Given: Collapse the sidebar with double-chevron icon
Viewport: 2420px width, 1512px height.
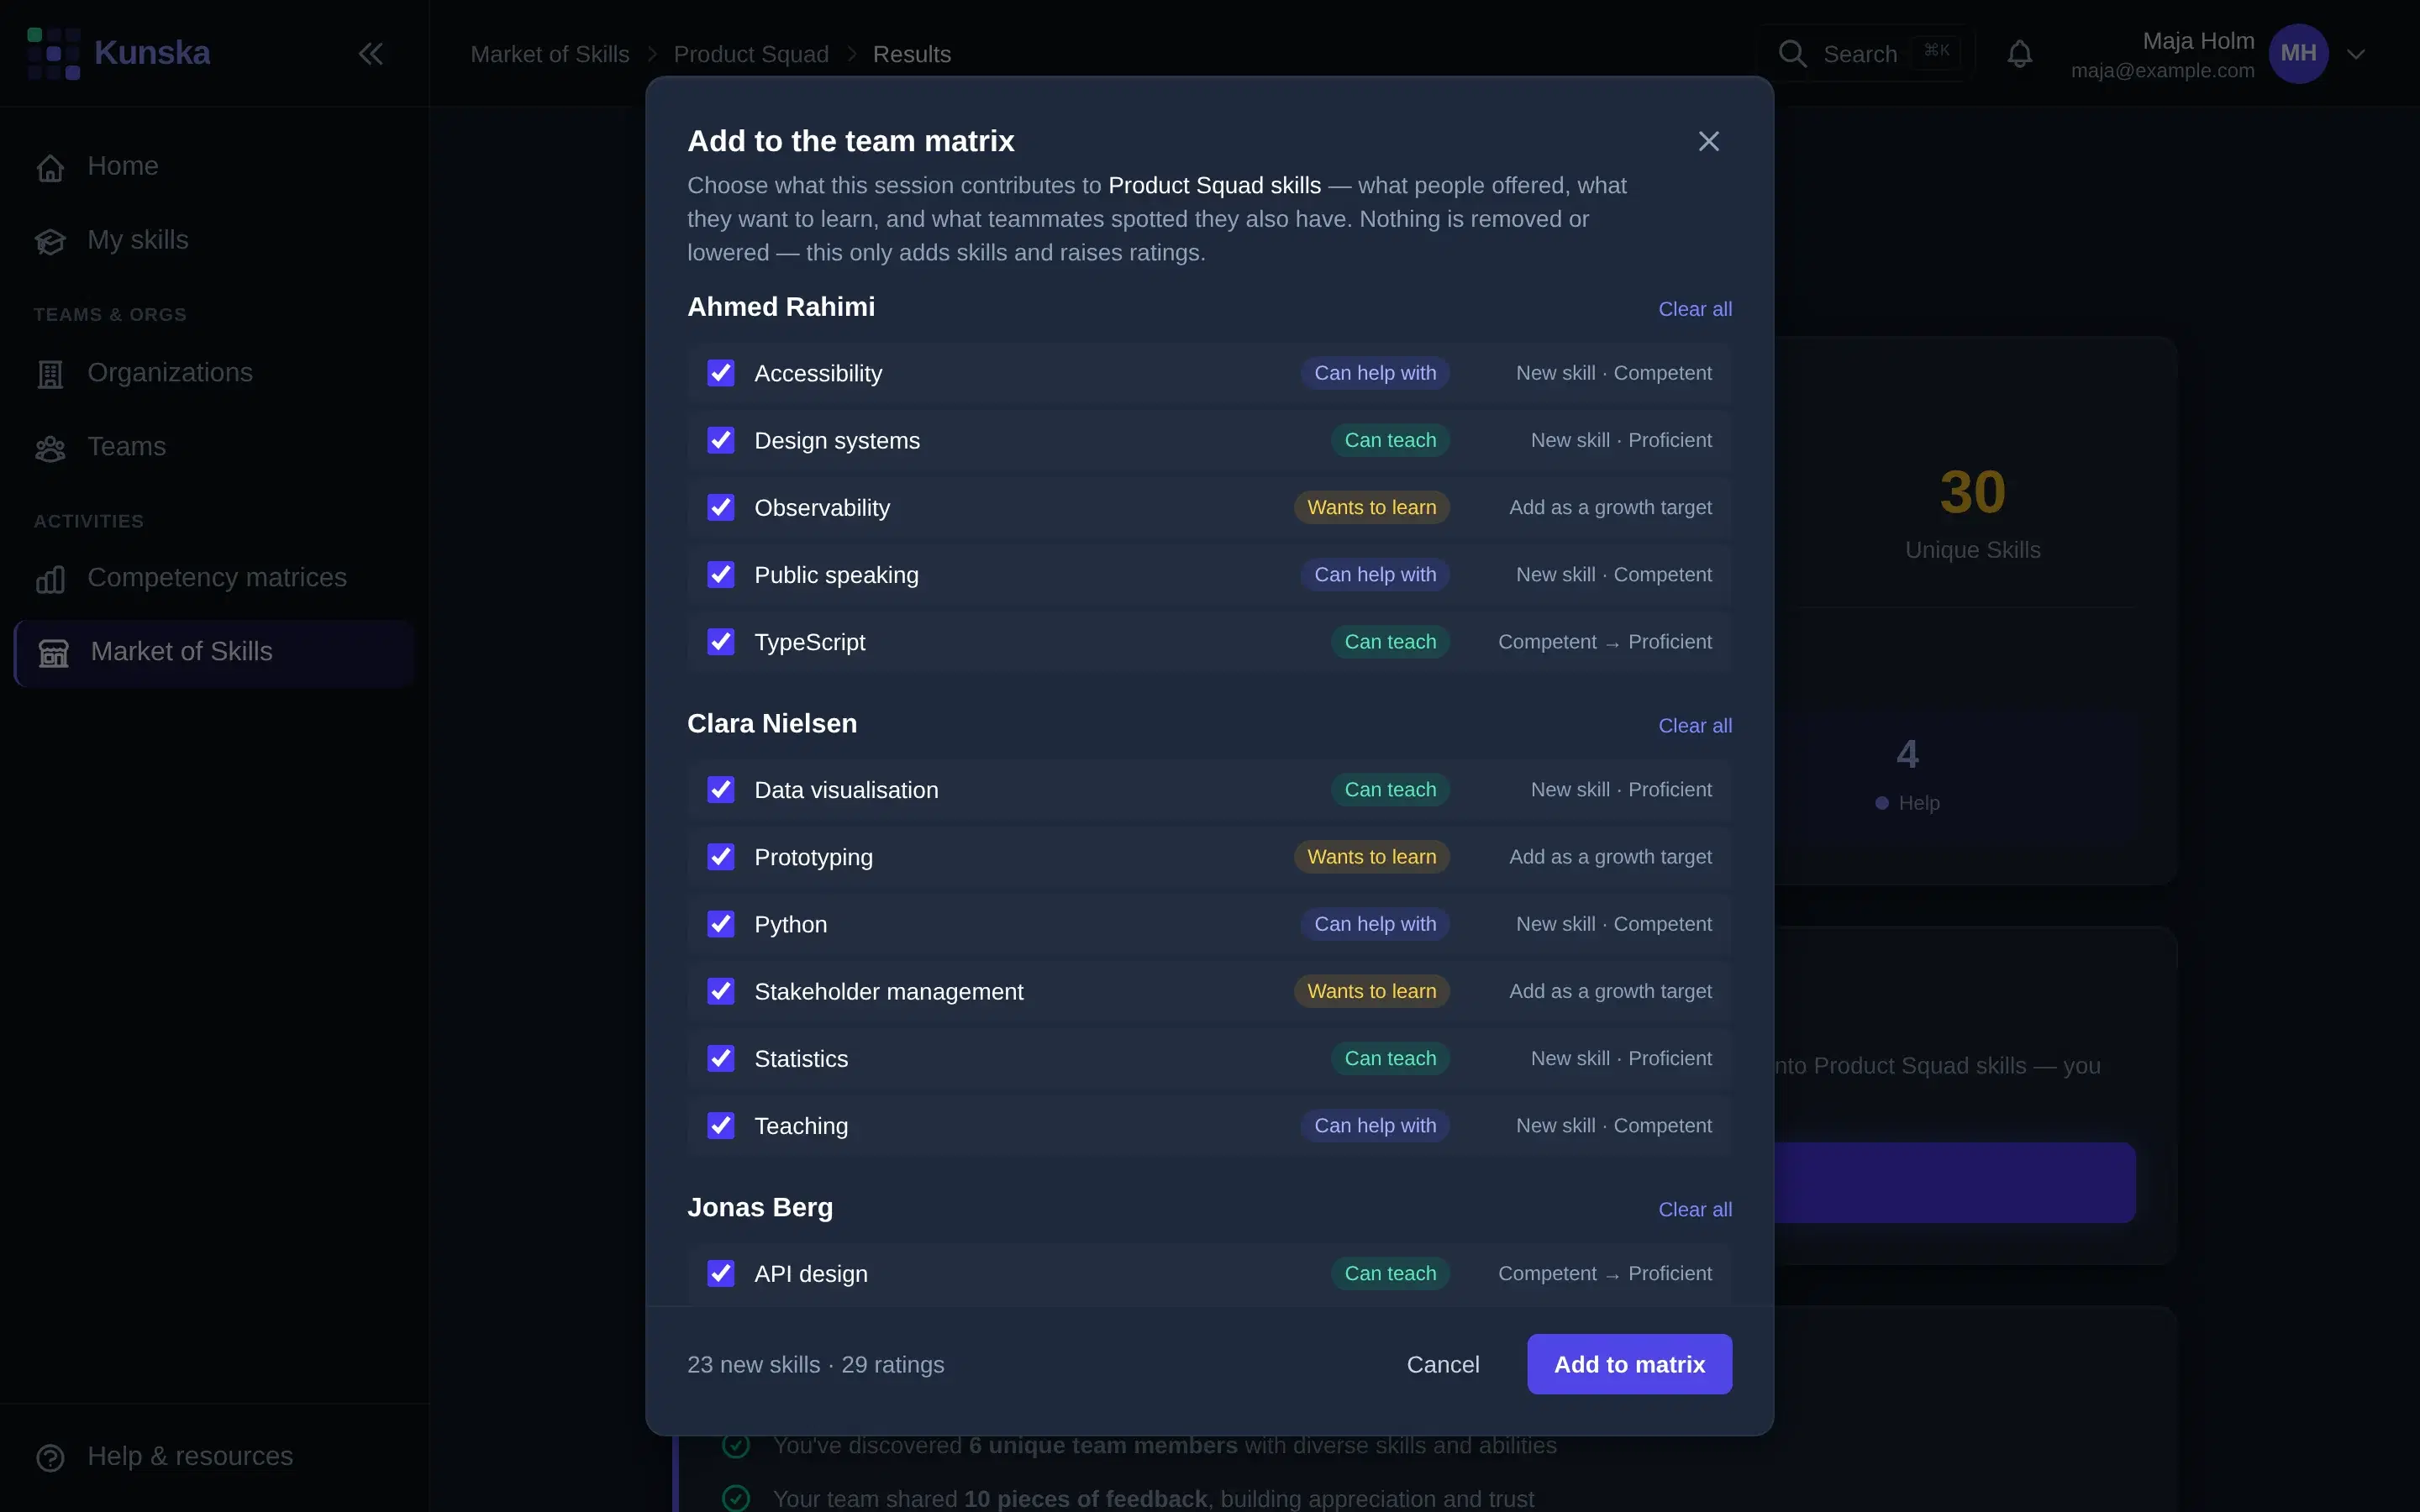Looking at the screenshot, I should point(371,54).
